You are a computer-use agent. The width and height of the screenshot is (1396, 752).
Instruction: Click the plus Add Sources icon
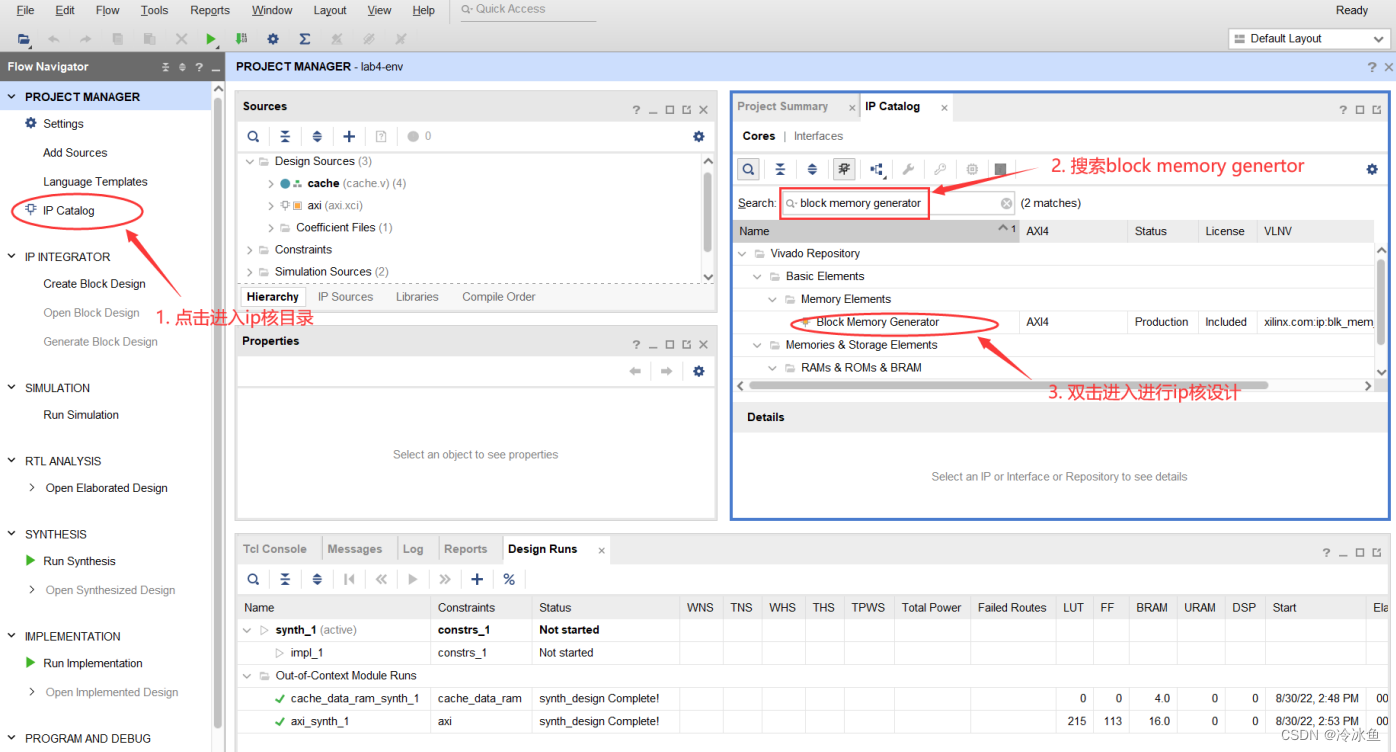(349, 137)
